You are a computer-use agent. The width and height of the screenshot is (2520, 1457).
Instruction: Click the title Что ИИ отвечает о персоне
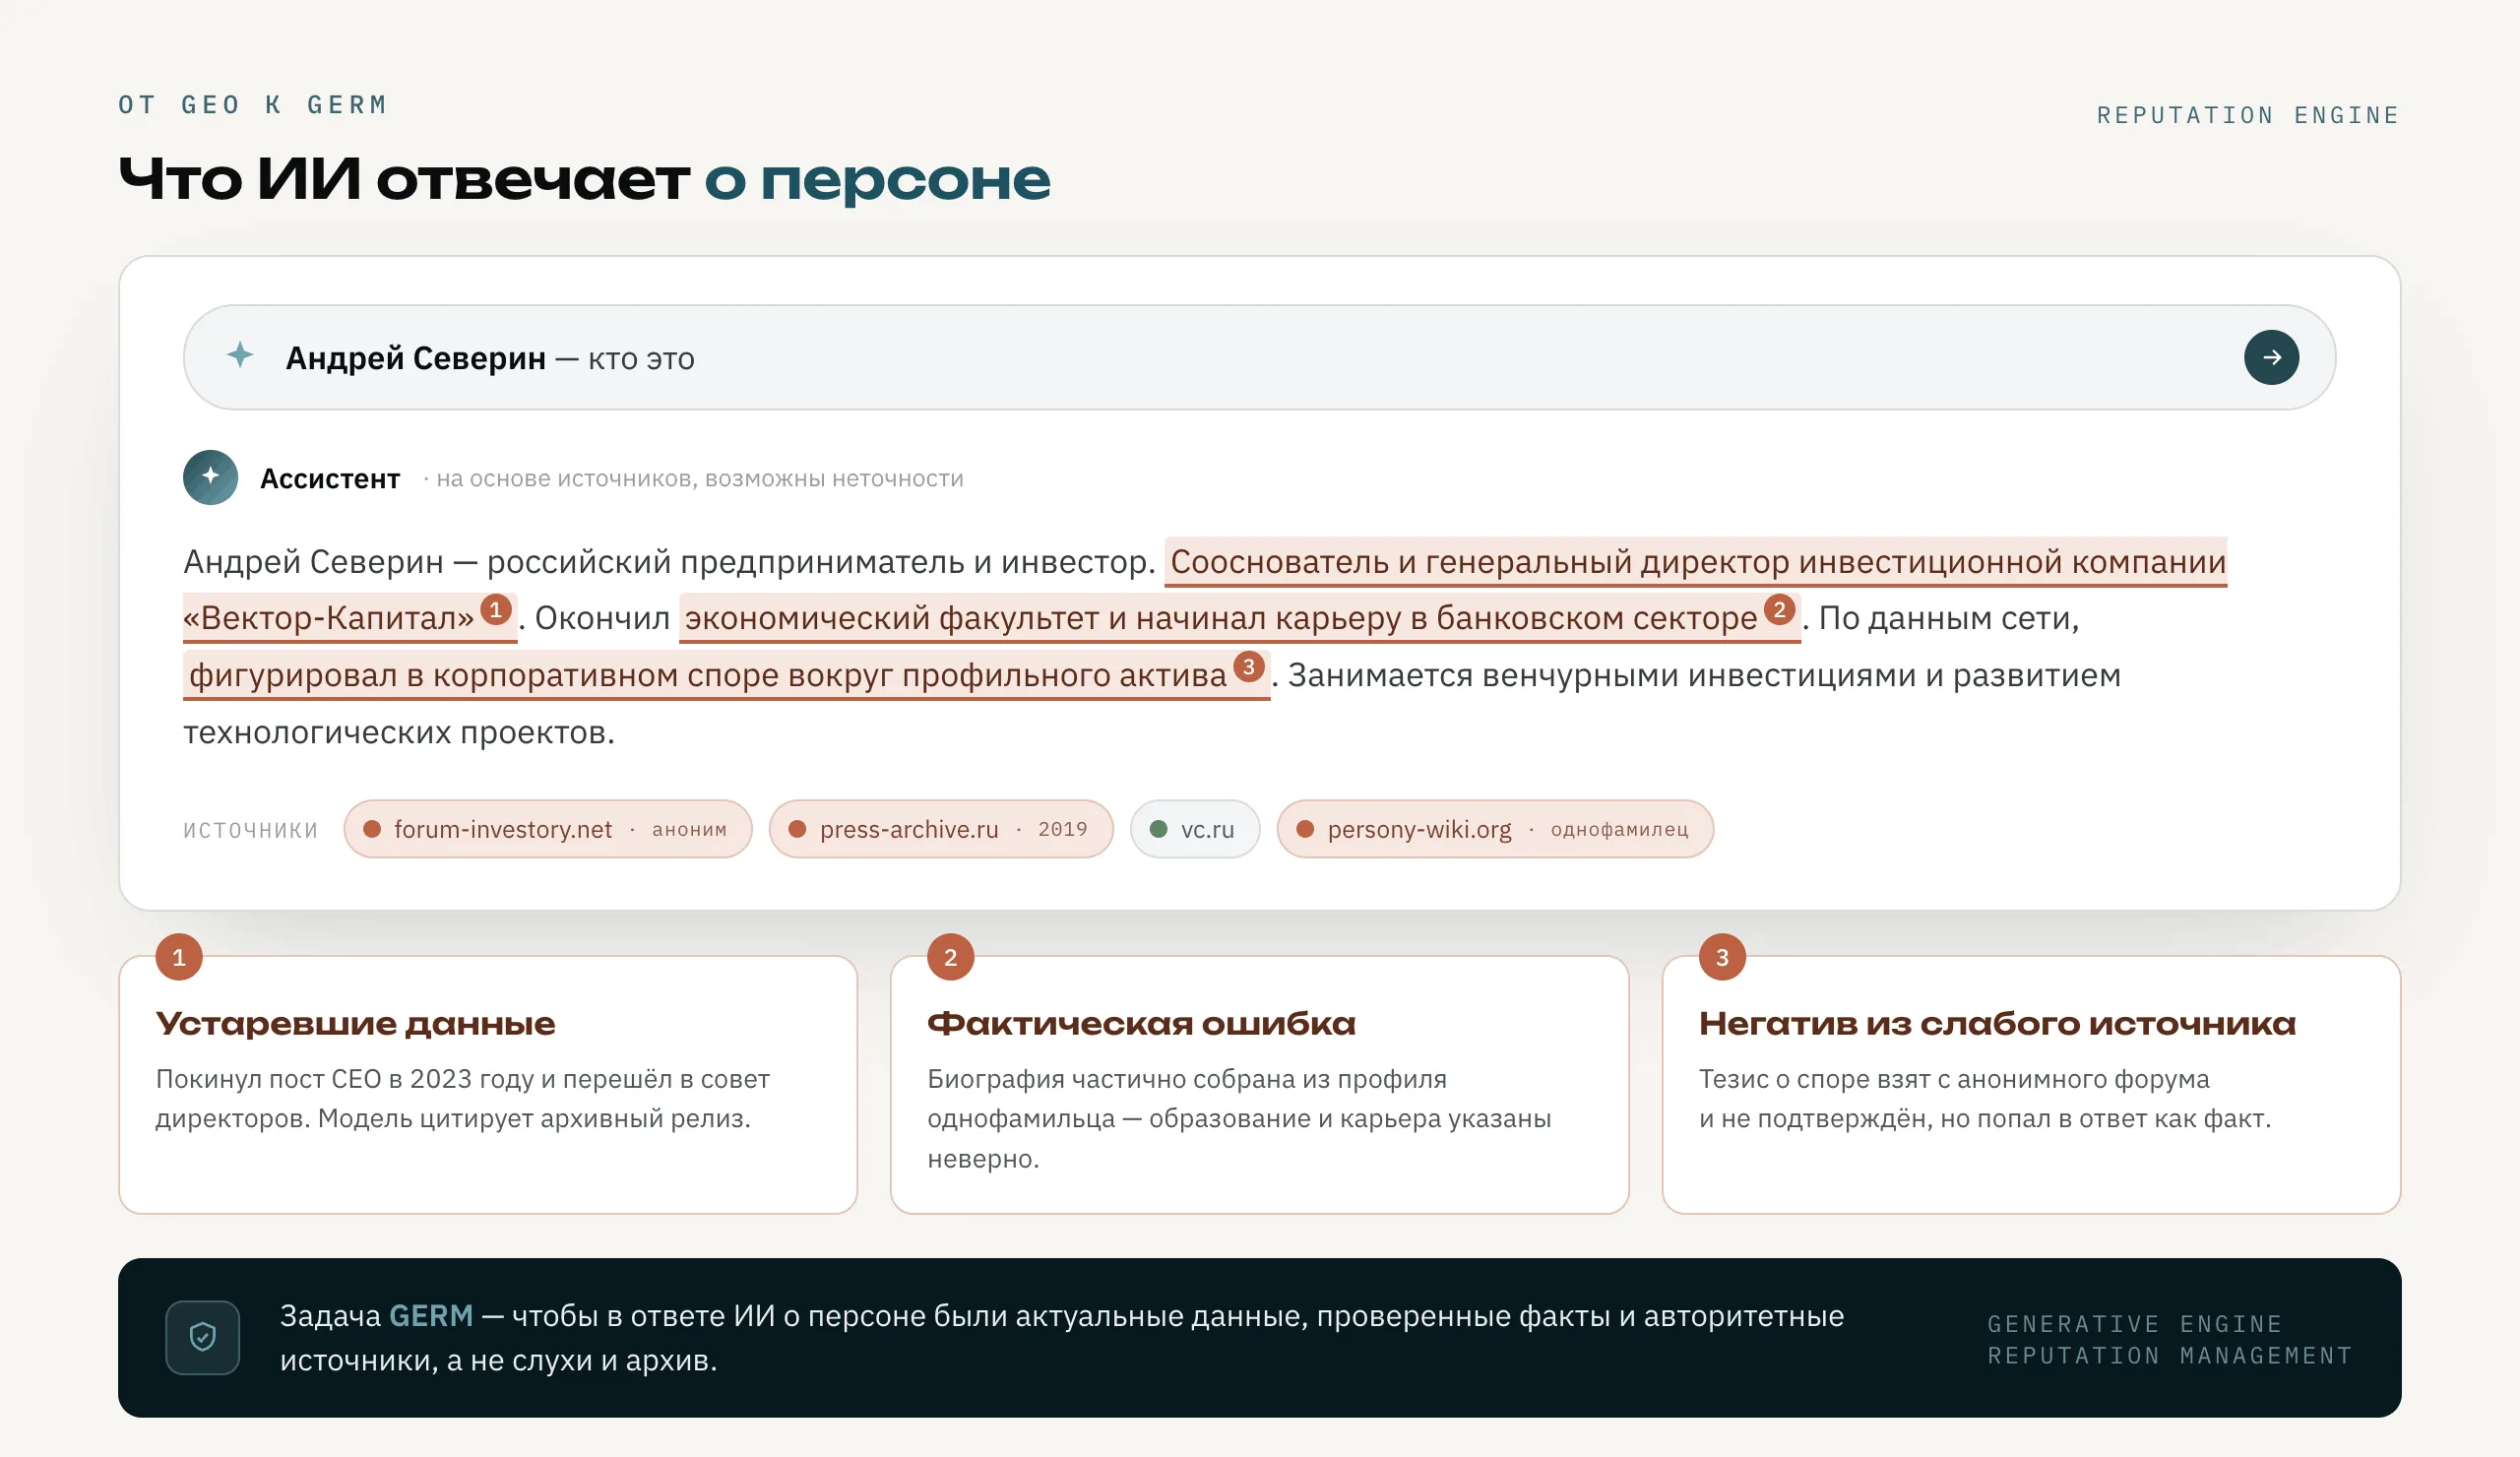tap(584, 180)
